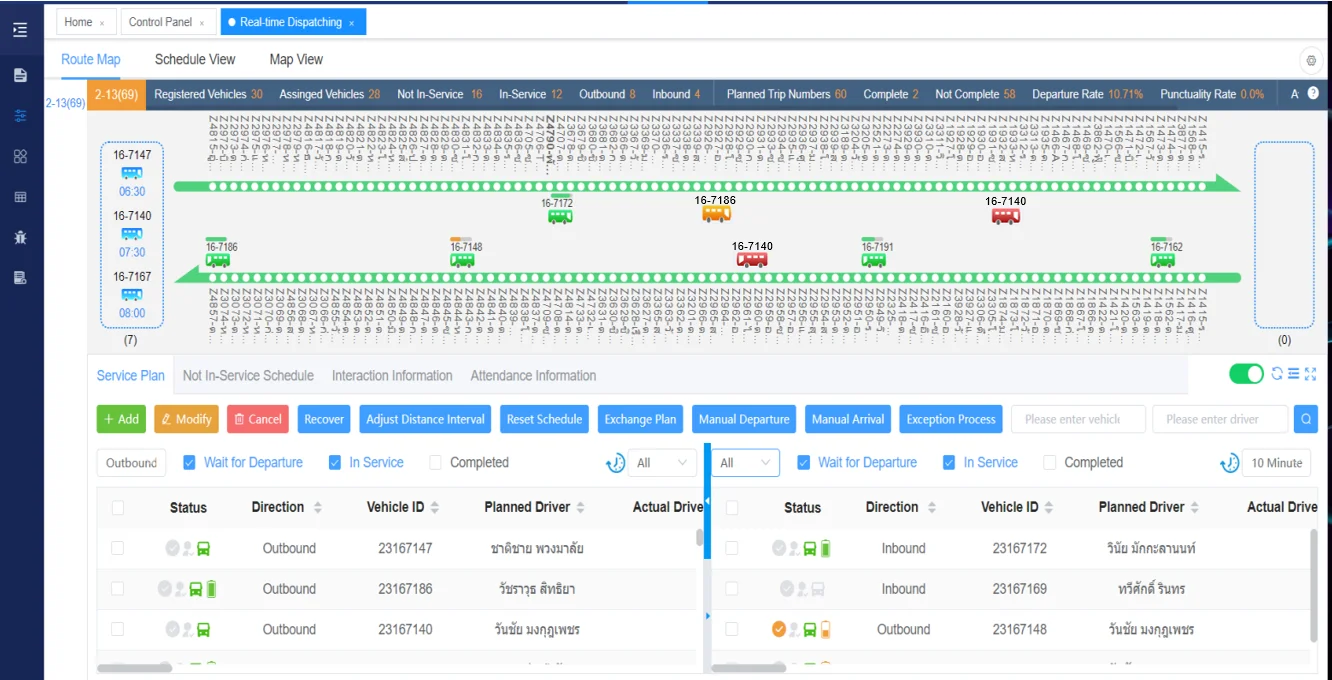Click the blue search magnifier button
Image resolution: width=1332 pixels, height=680 pixels.
tap(1305, 419)
